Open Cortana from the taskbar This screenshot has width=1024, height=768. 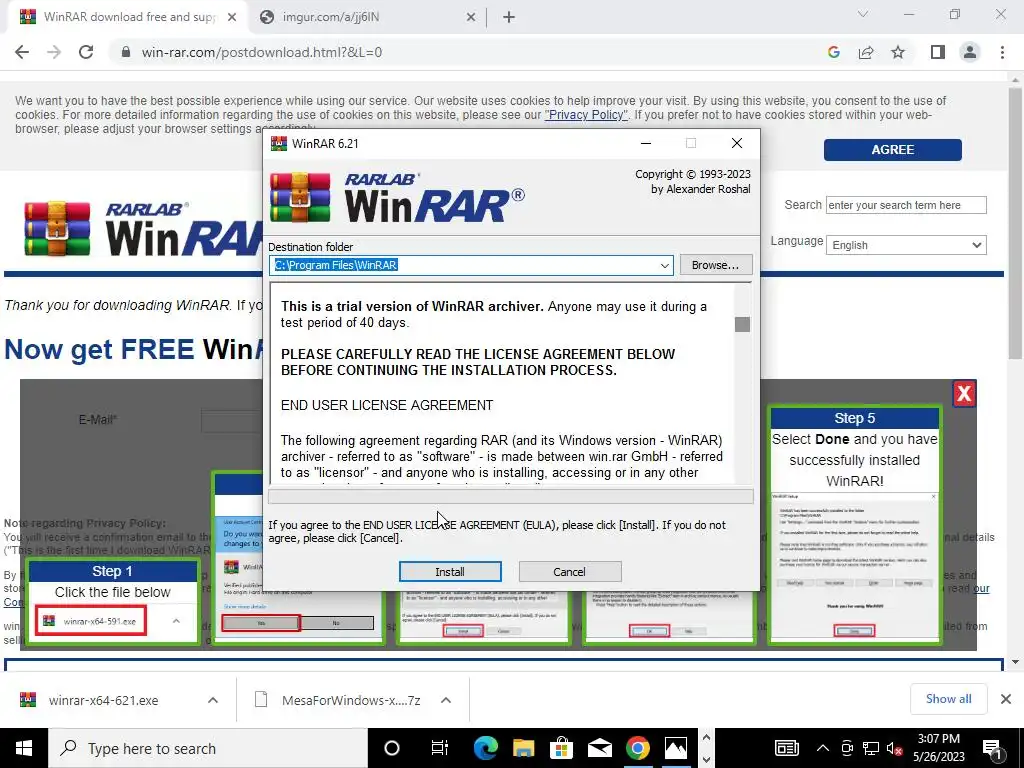[392, 748]
